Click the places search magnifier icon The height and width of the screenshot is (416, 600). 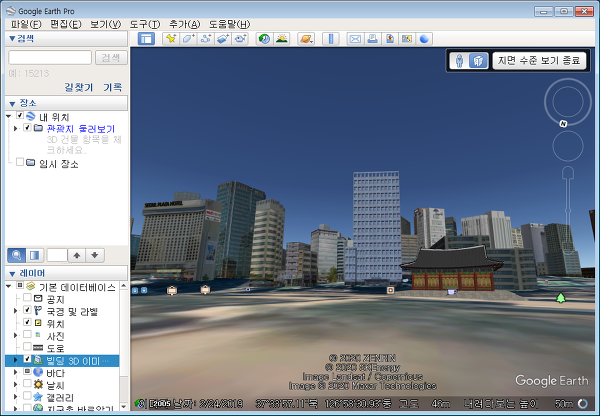16,255
